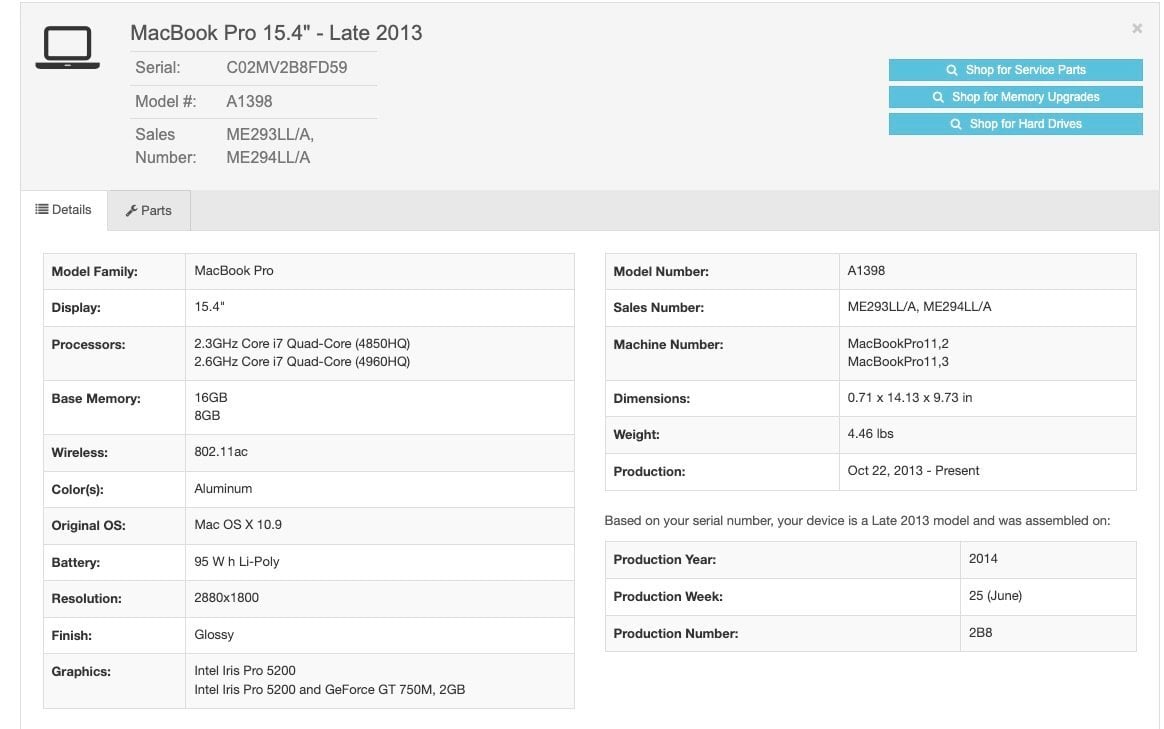Click Machine Number MacBookPro11,2
Screen dimensions: 1164x729
pos(898,344)
